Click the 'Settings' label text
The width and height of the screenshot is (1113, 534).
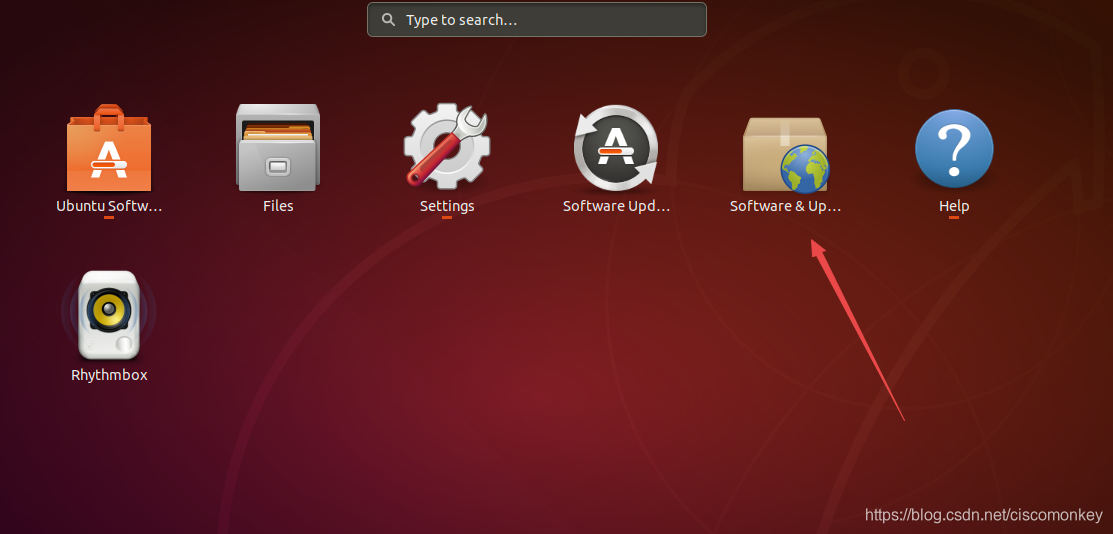[447, 206]
